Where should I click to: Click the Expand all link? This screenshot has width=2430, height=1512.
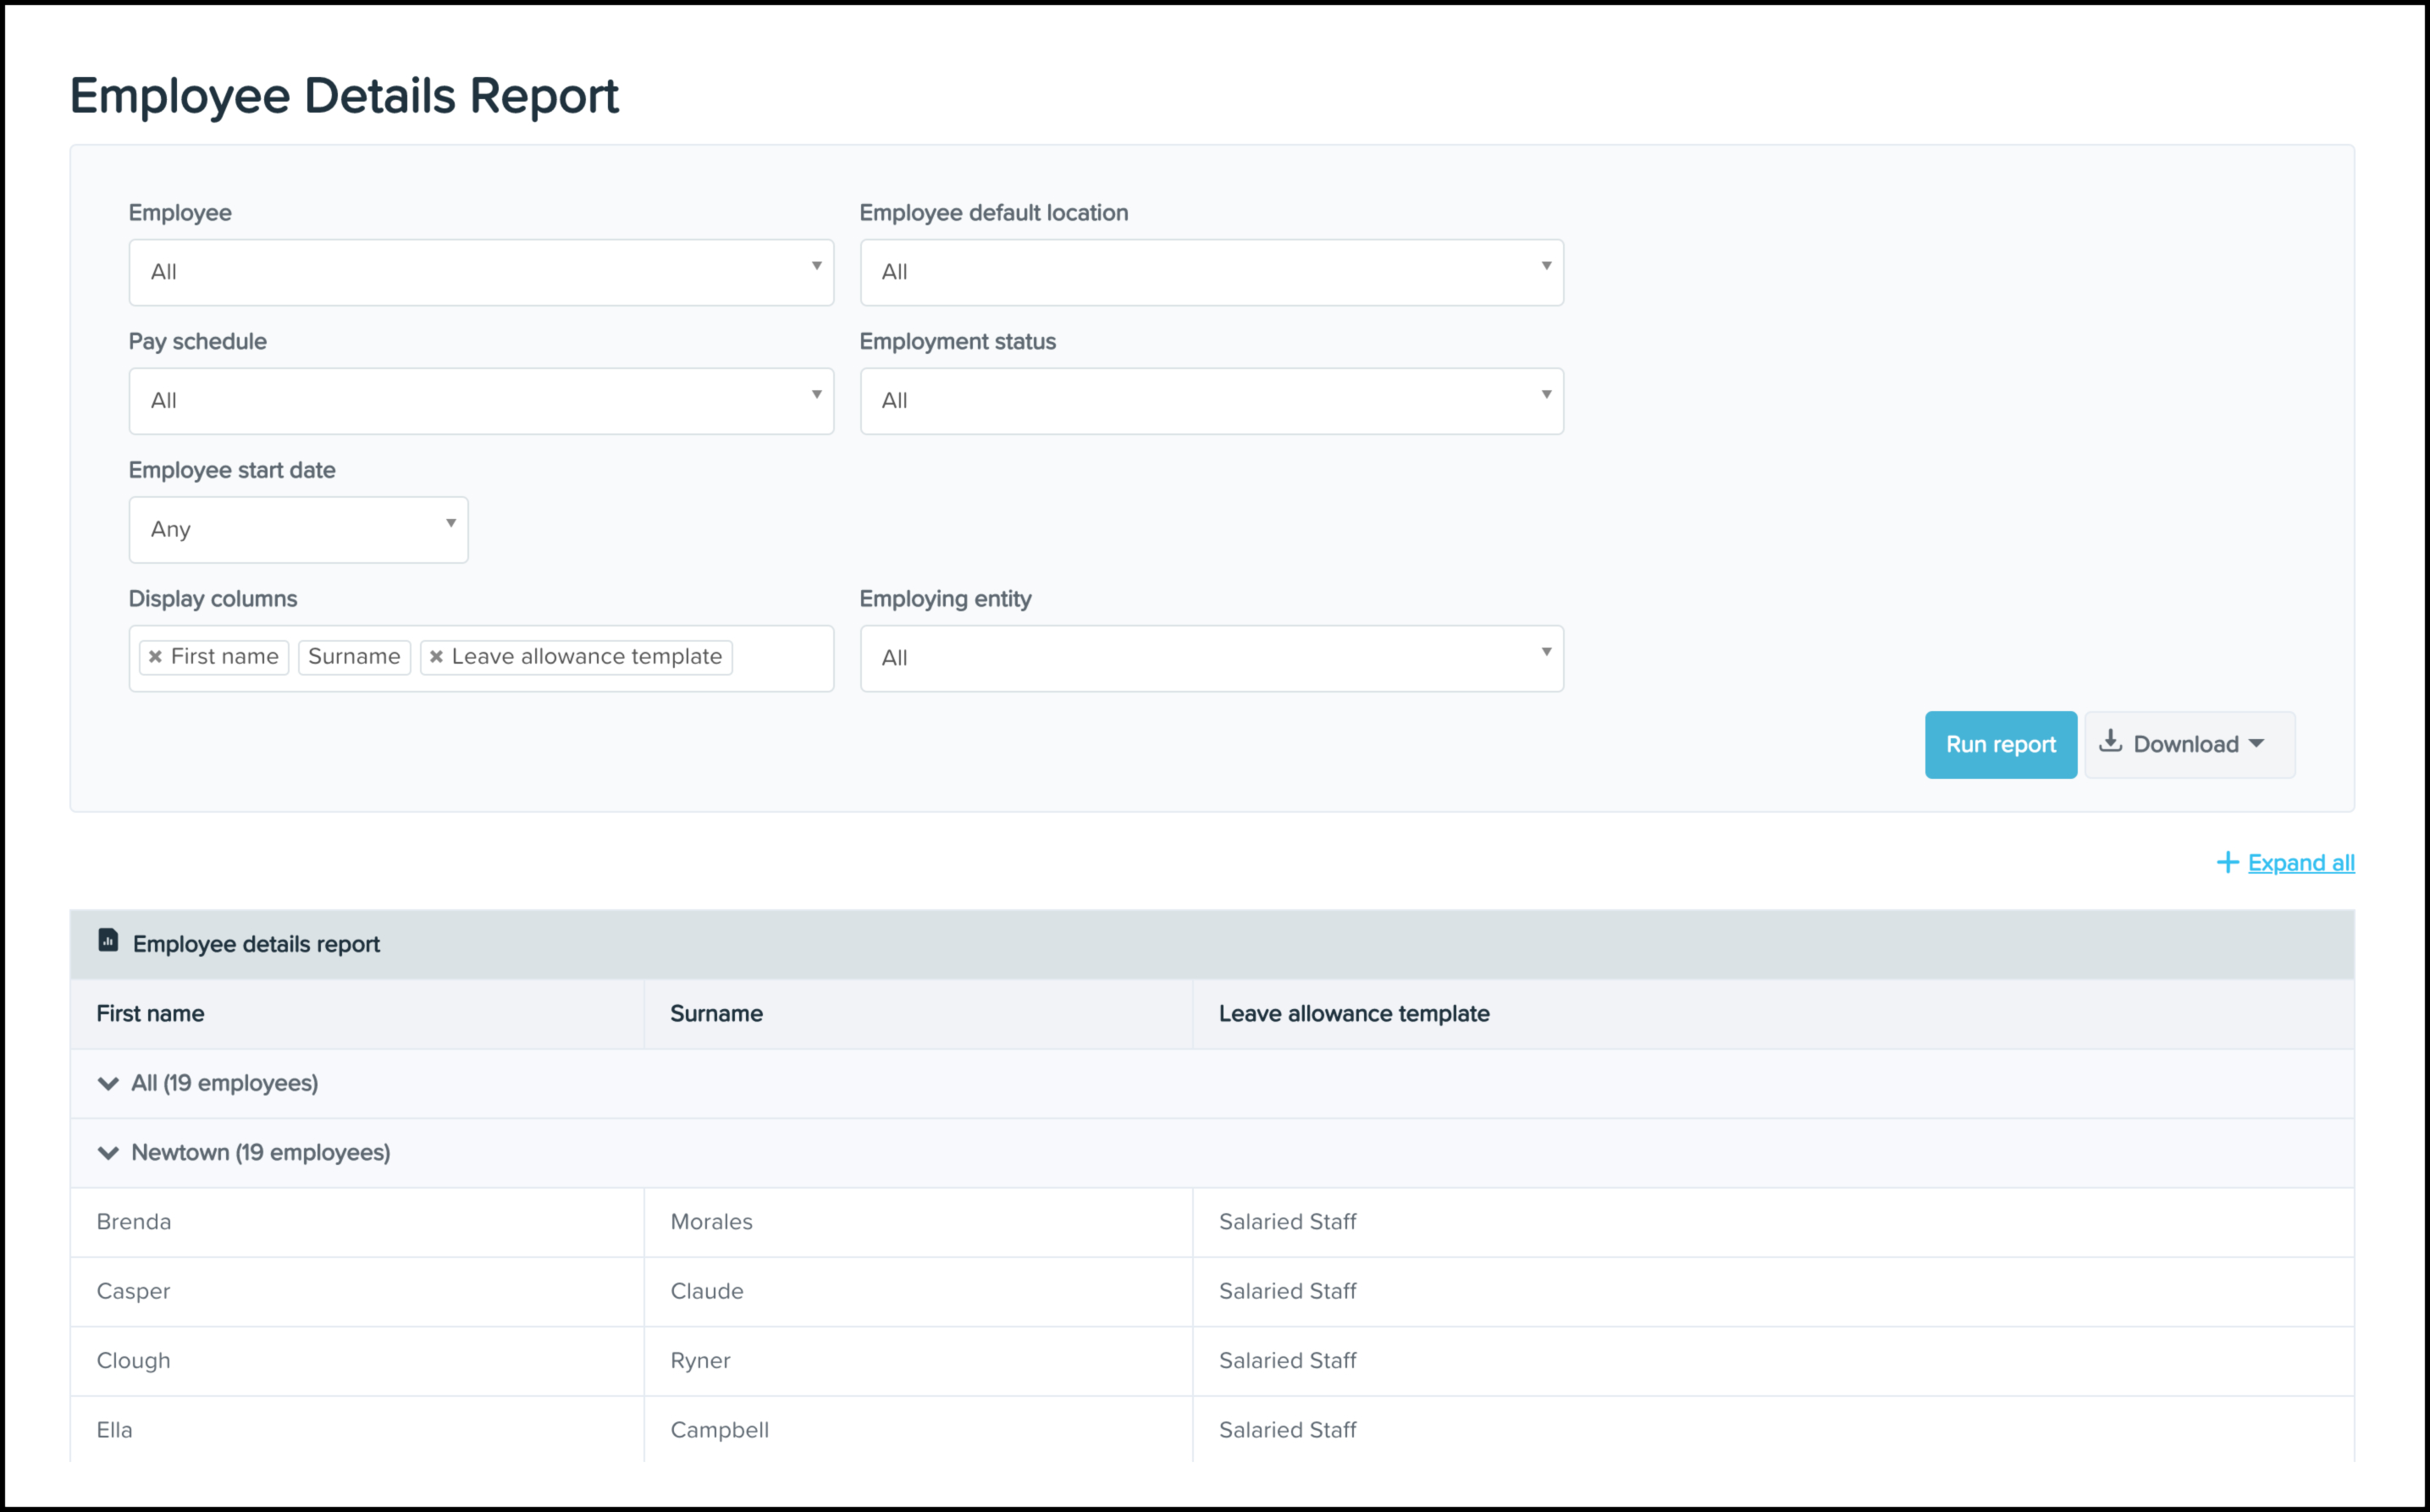[x=2301, y=862]
